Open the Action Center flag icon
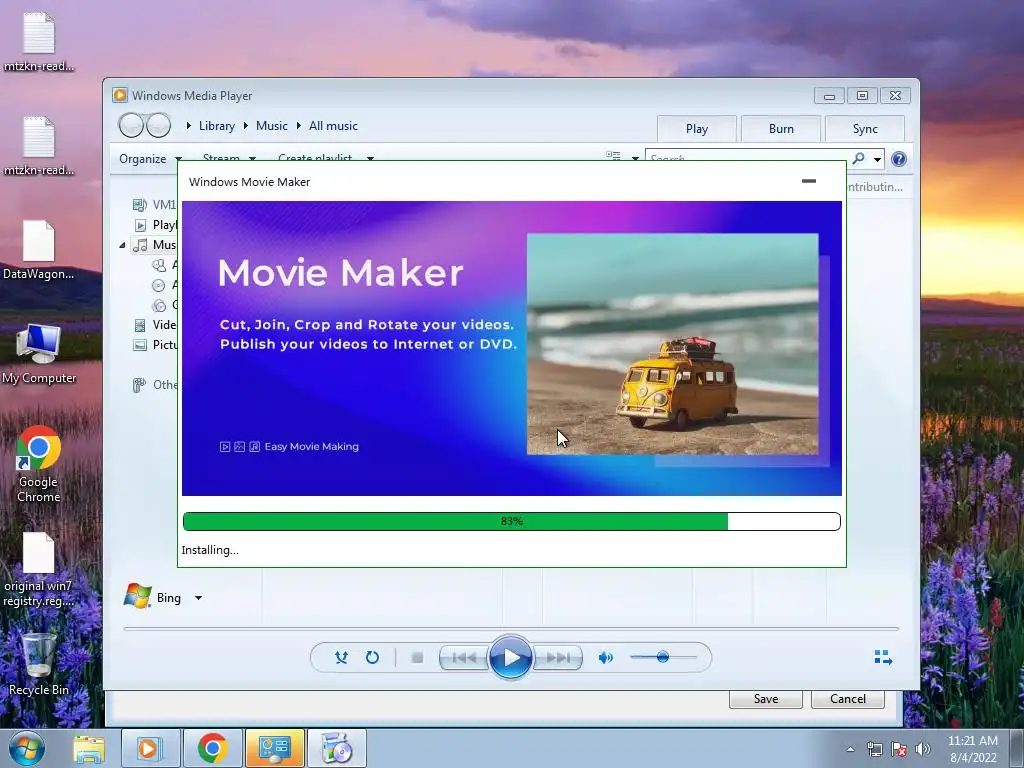This screenshot has height=768, width=1024. (x=899, y=749)
